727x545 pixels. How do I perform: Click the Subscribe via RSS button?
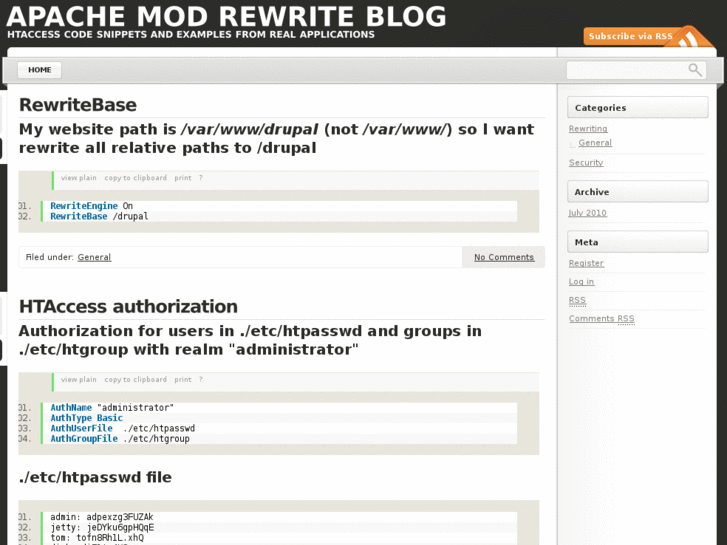click(631, 36)
